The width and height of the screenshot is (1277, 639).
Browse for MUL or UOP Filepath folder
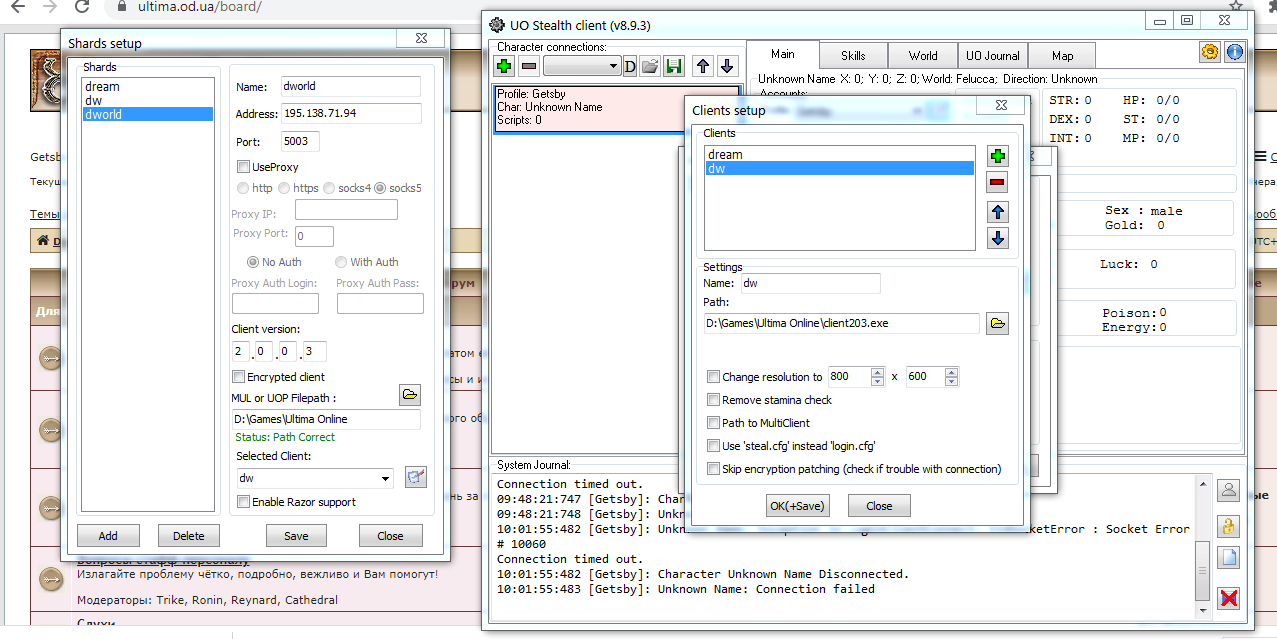point(410,395)
